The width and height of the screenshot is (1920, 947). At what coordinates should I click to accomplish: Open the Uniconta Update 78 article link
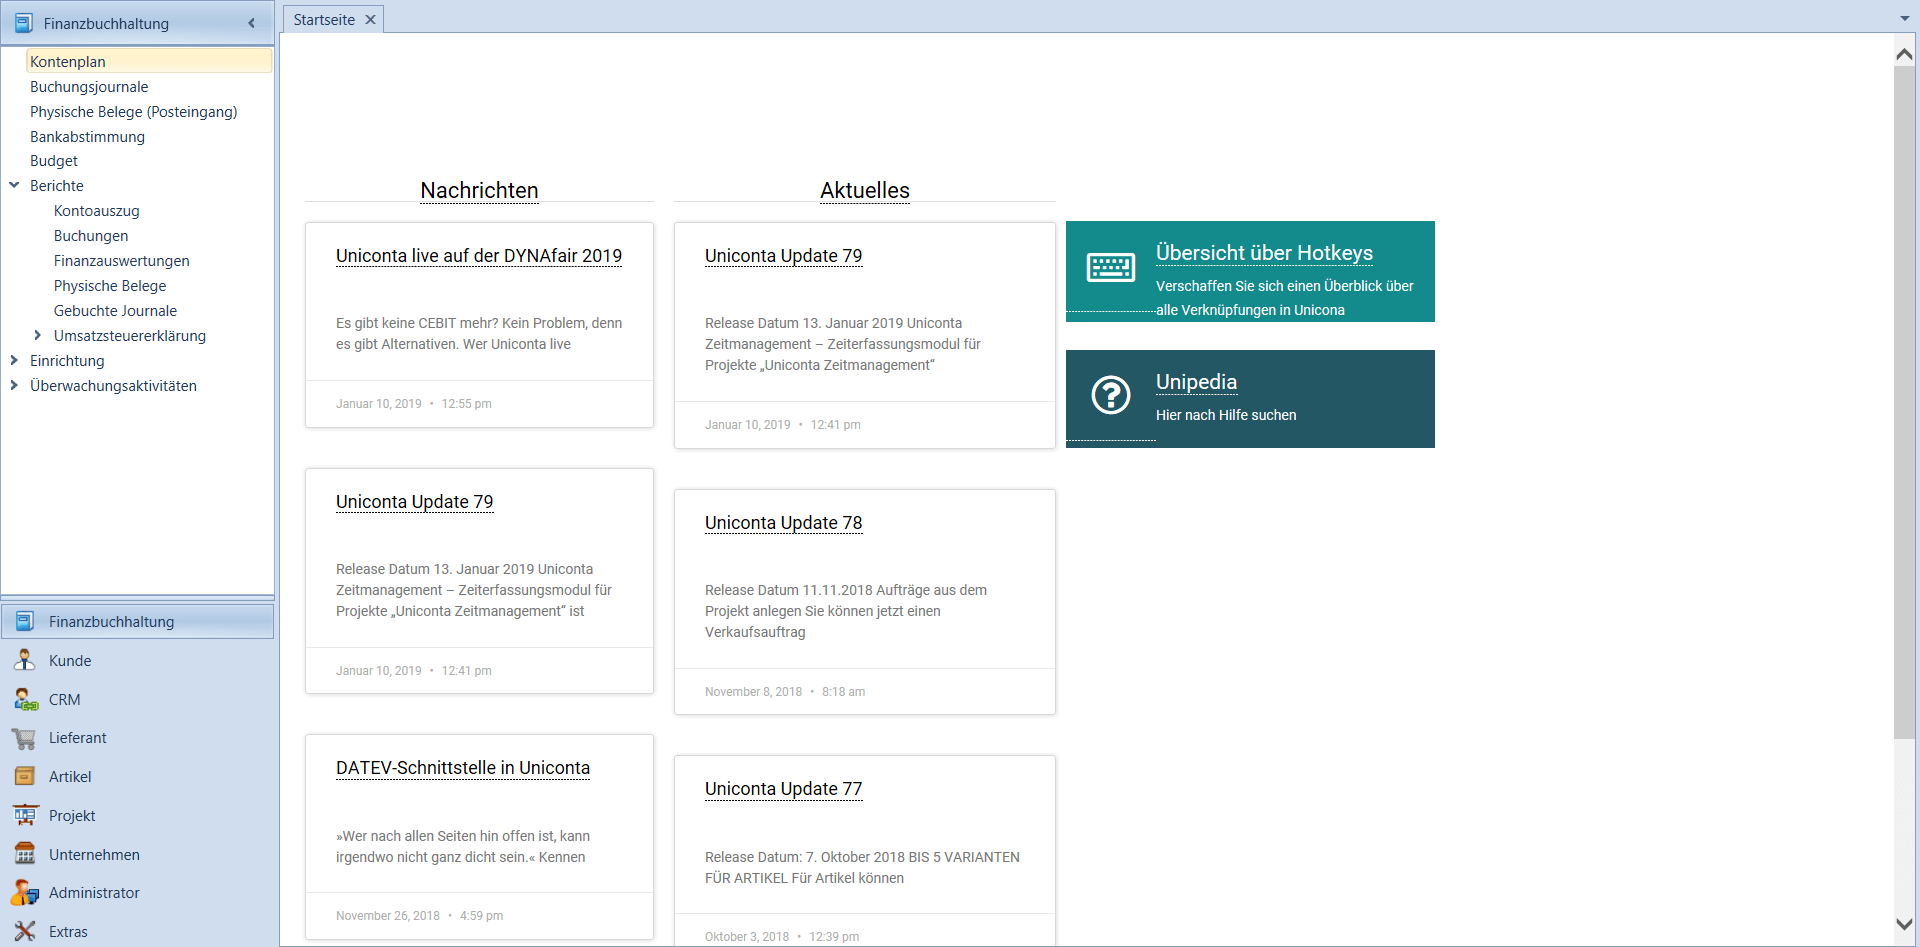click(783, 523)
